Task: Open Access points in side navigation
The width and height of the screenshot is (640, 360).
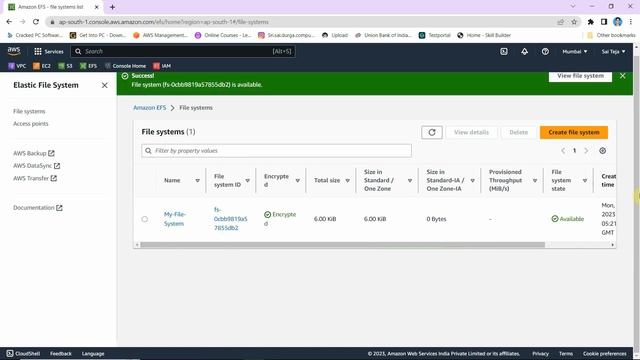Action: click(x=31, y=124)
